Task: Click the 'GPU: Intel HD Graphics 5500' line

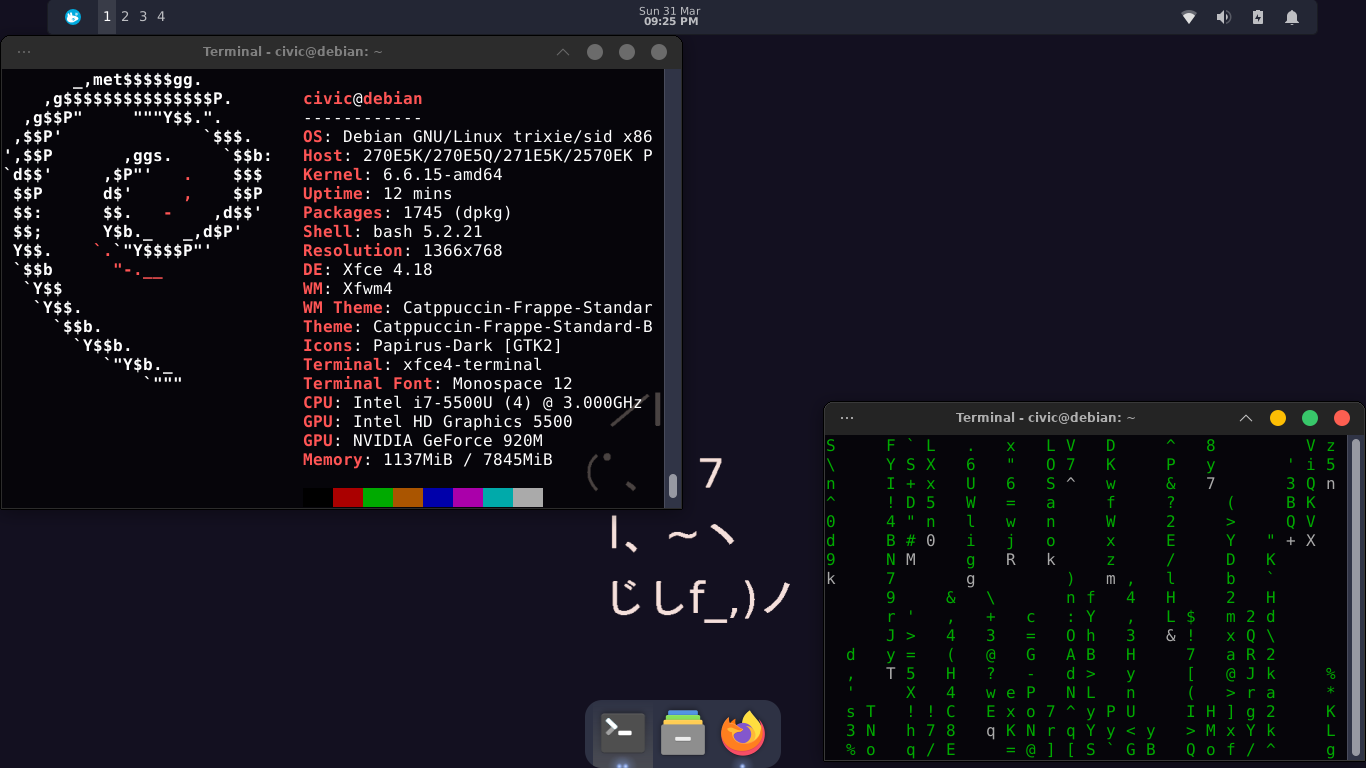Action: pos(438,422)
